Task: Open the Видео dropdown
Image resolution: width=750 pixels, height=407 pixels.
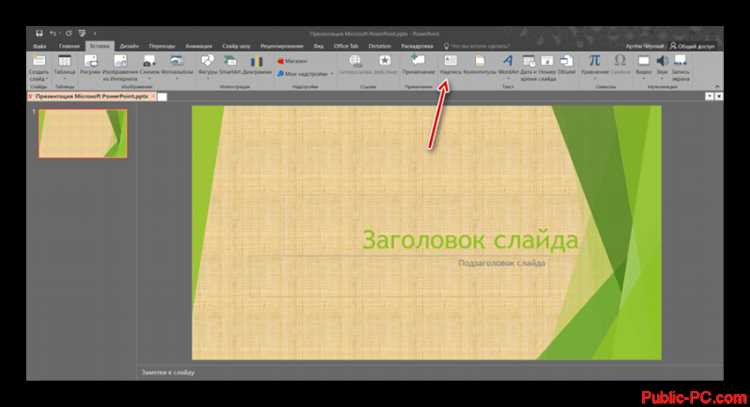Action: pyautogui.click(x=643, y=67)
